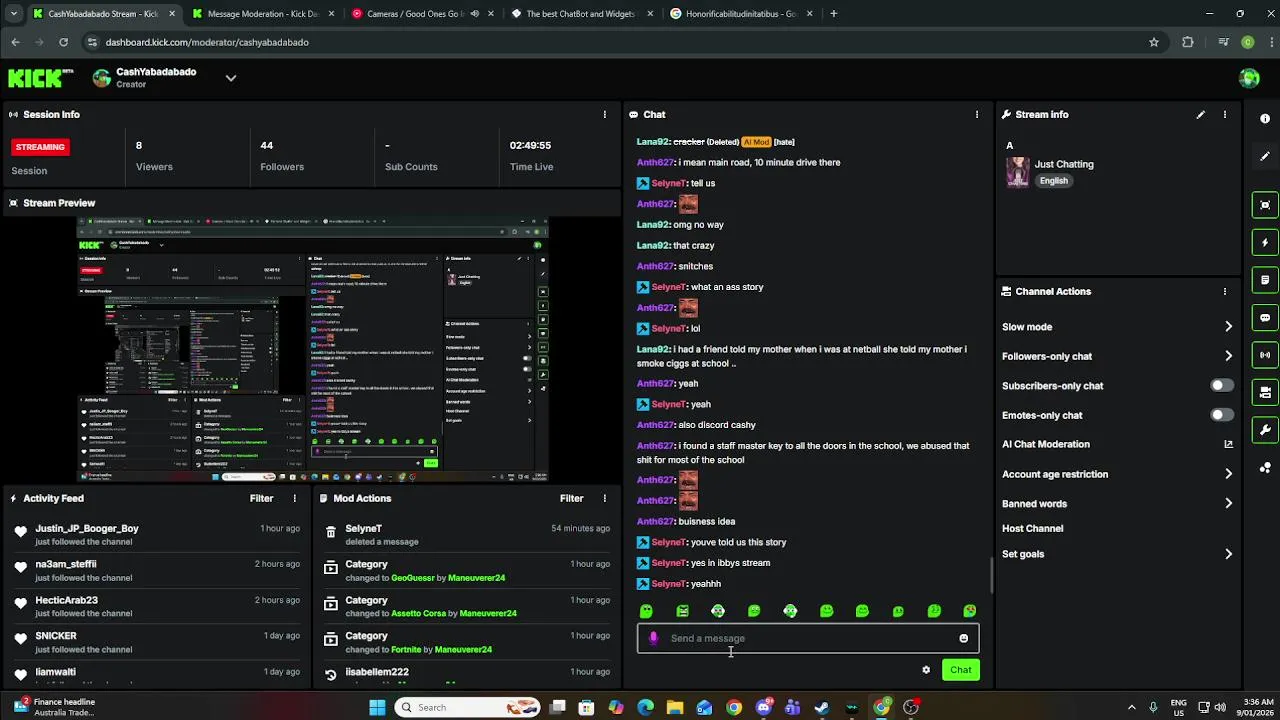Click the green Chat send button
Viewport: 1280px width, 720px height.
[x=960, y=670]
